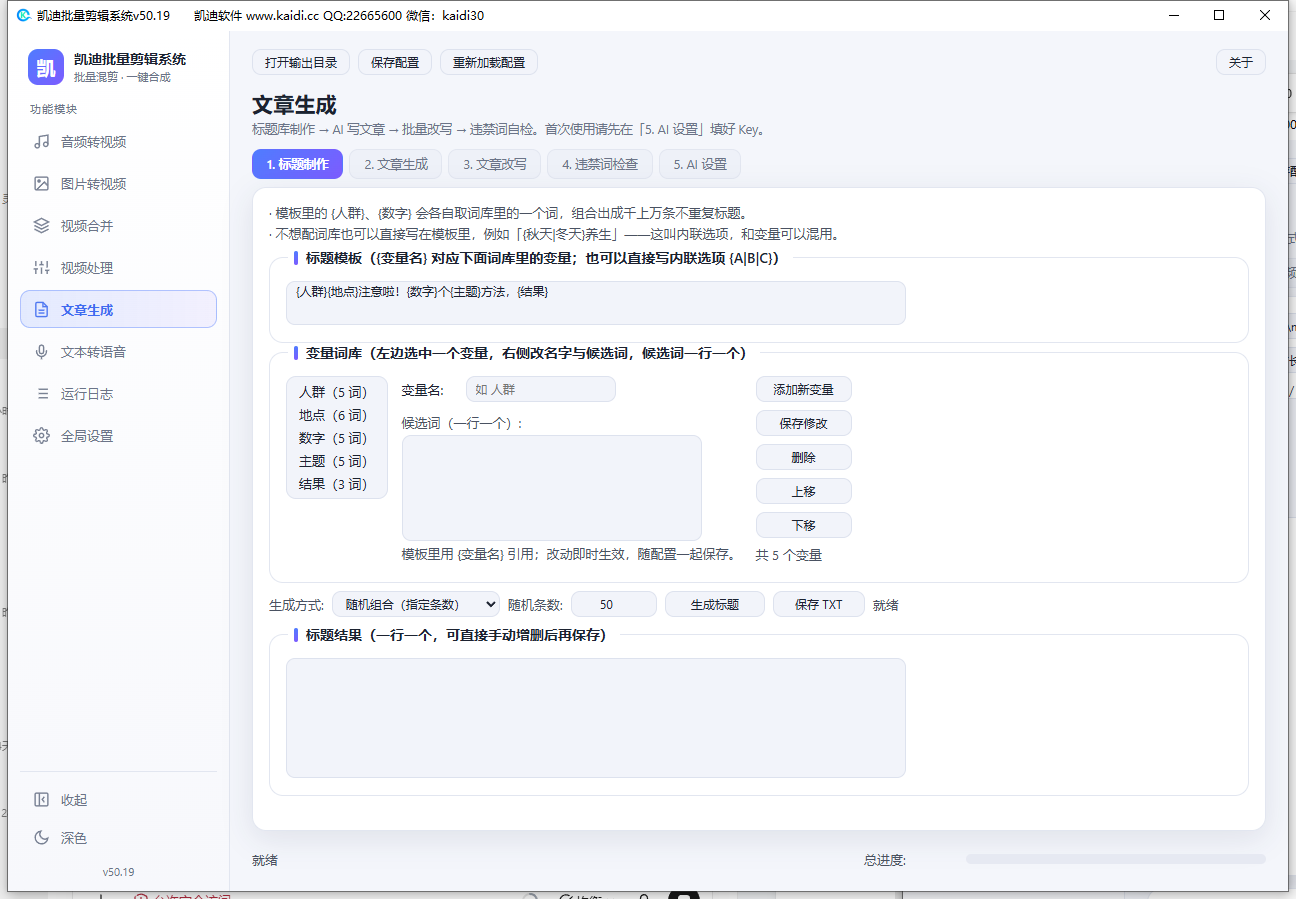Open the 生成方式 dropdown
This screenshot has width=1296, height=899.
click(x=416, y=604)
